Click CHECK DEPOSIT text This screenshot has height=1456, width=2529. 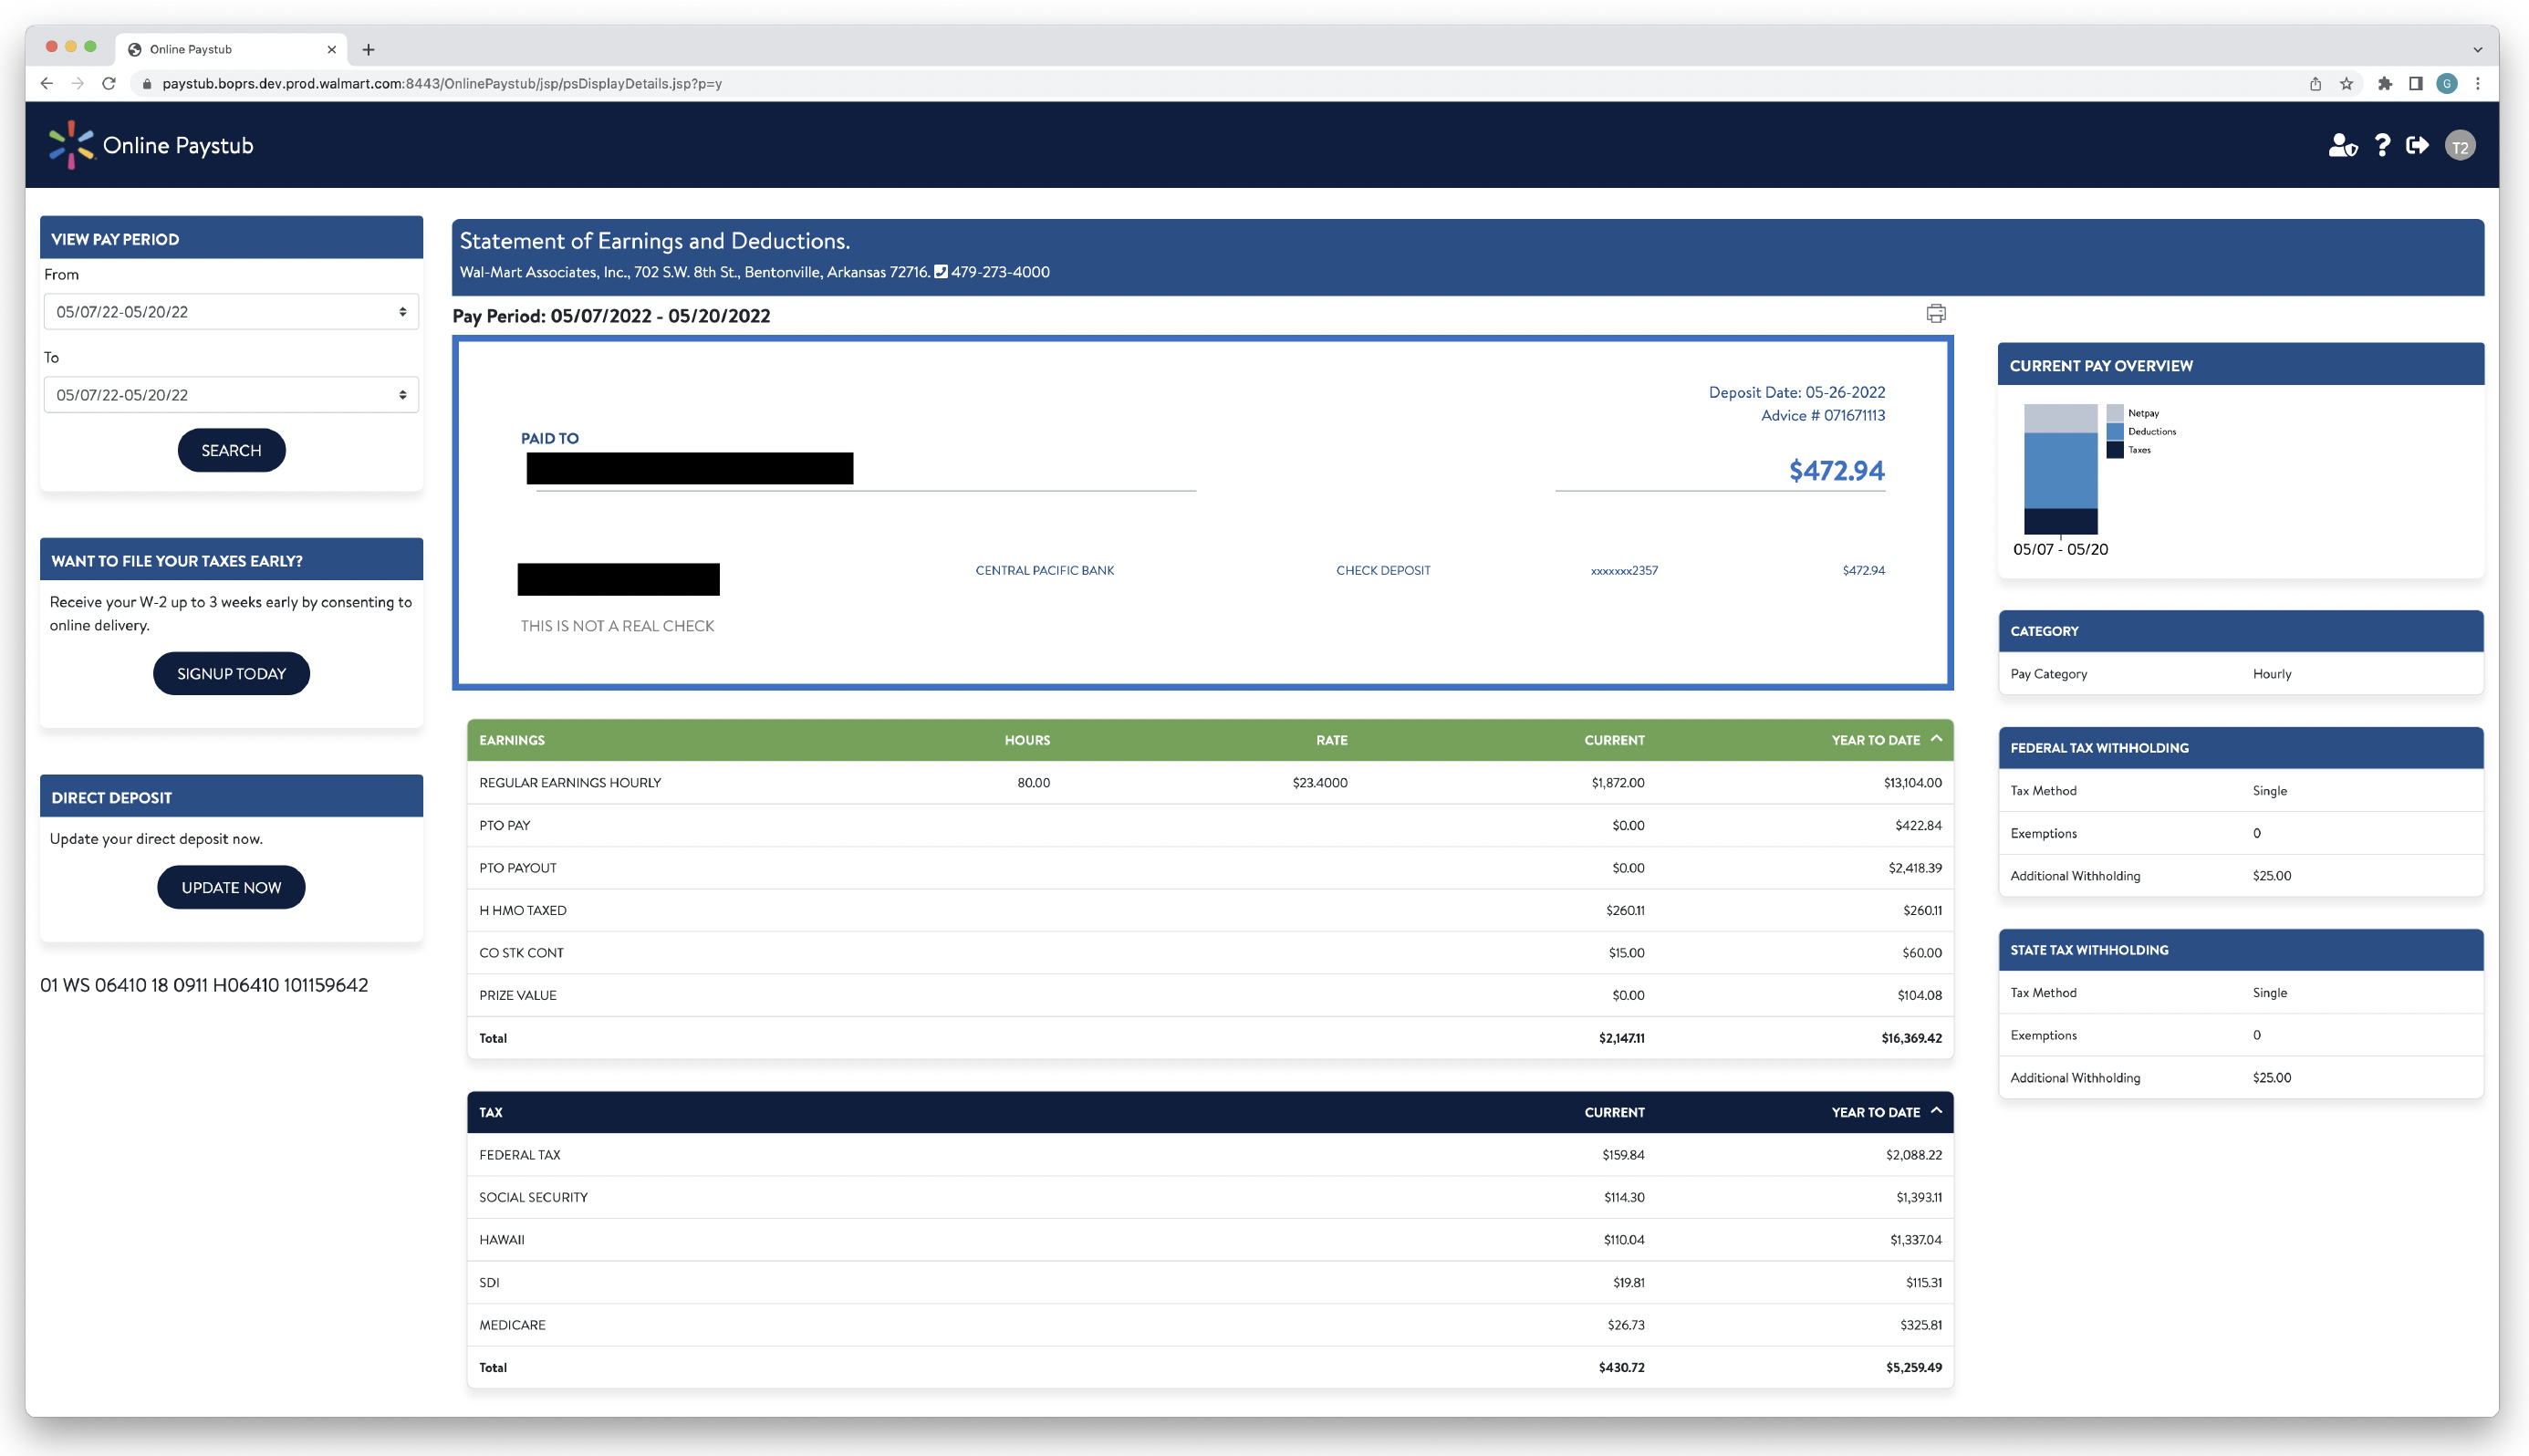pos(1383,570)
